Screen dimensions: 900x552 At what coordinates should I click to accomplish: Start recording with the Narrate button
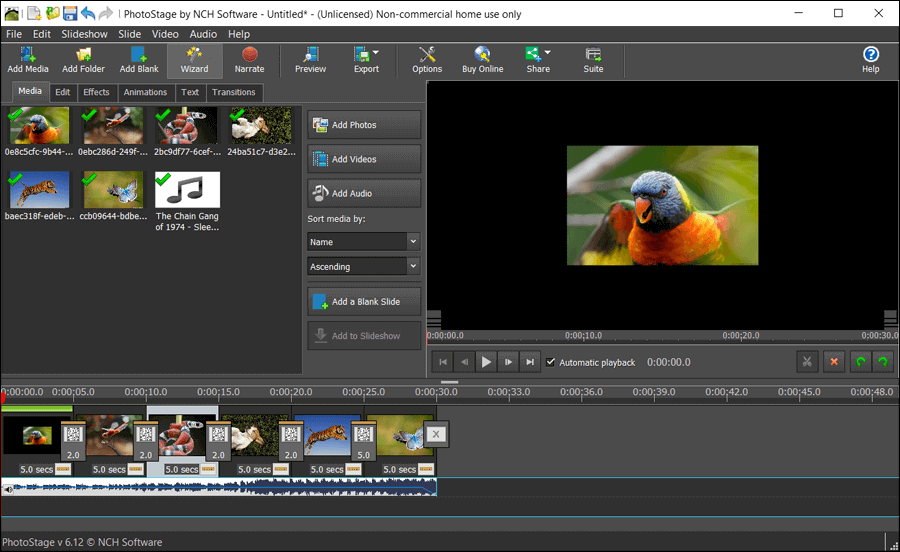[x=249, y=60]
